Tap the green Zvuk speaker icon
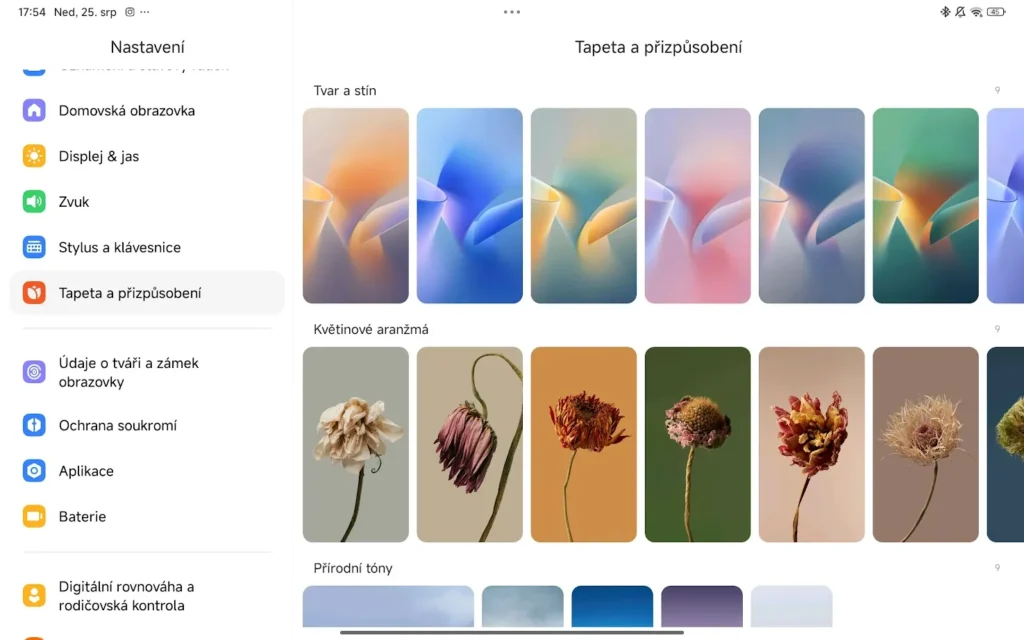1024x640 pixels. tap(34, 202)
